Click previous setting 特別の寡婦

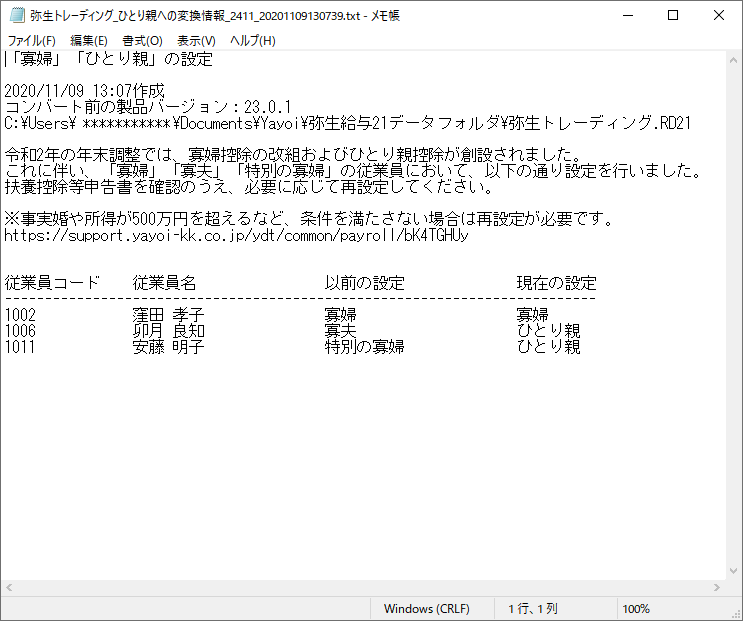[x=364, y=347]
